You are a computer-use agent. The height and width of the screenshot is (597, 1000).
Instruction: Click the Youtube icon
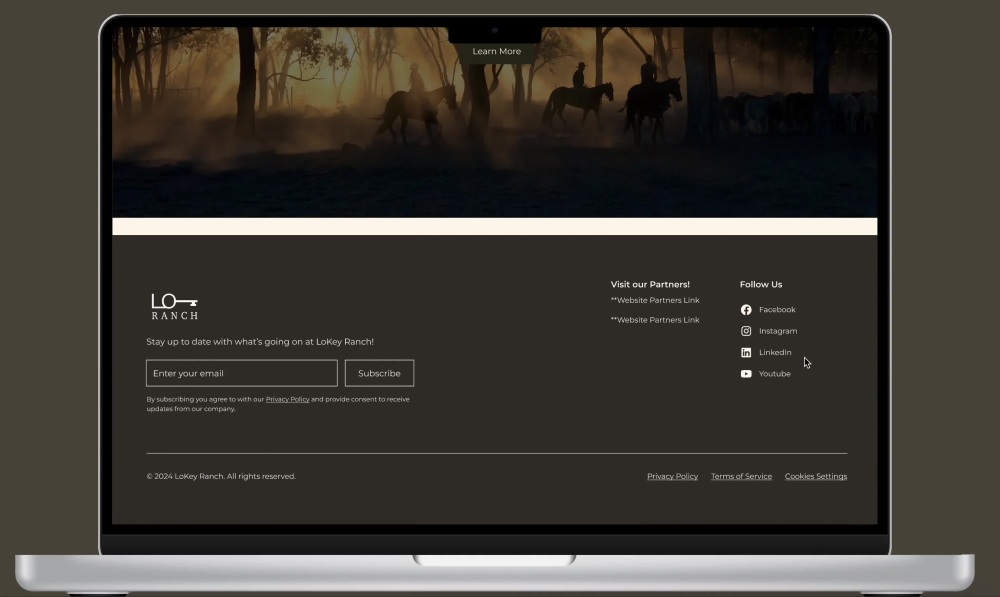point(746,374)
